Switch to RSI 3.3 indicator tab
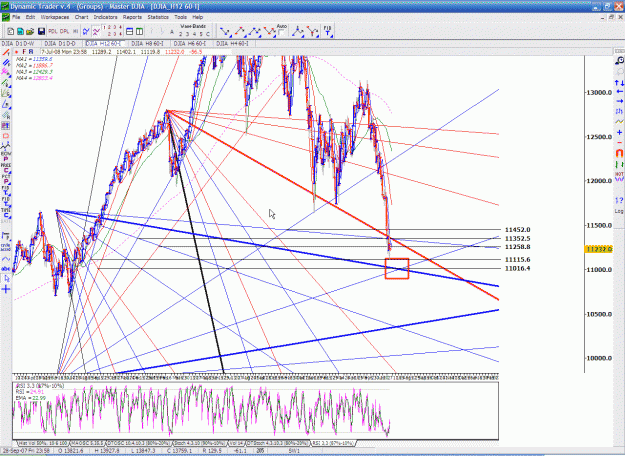The width and height of the screenshot is (625, 456). [x=333, y=443]
